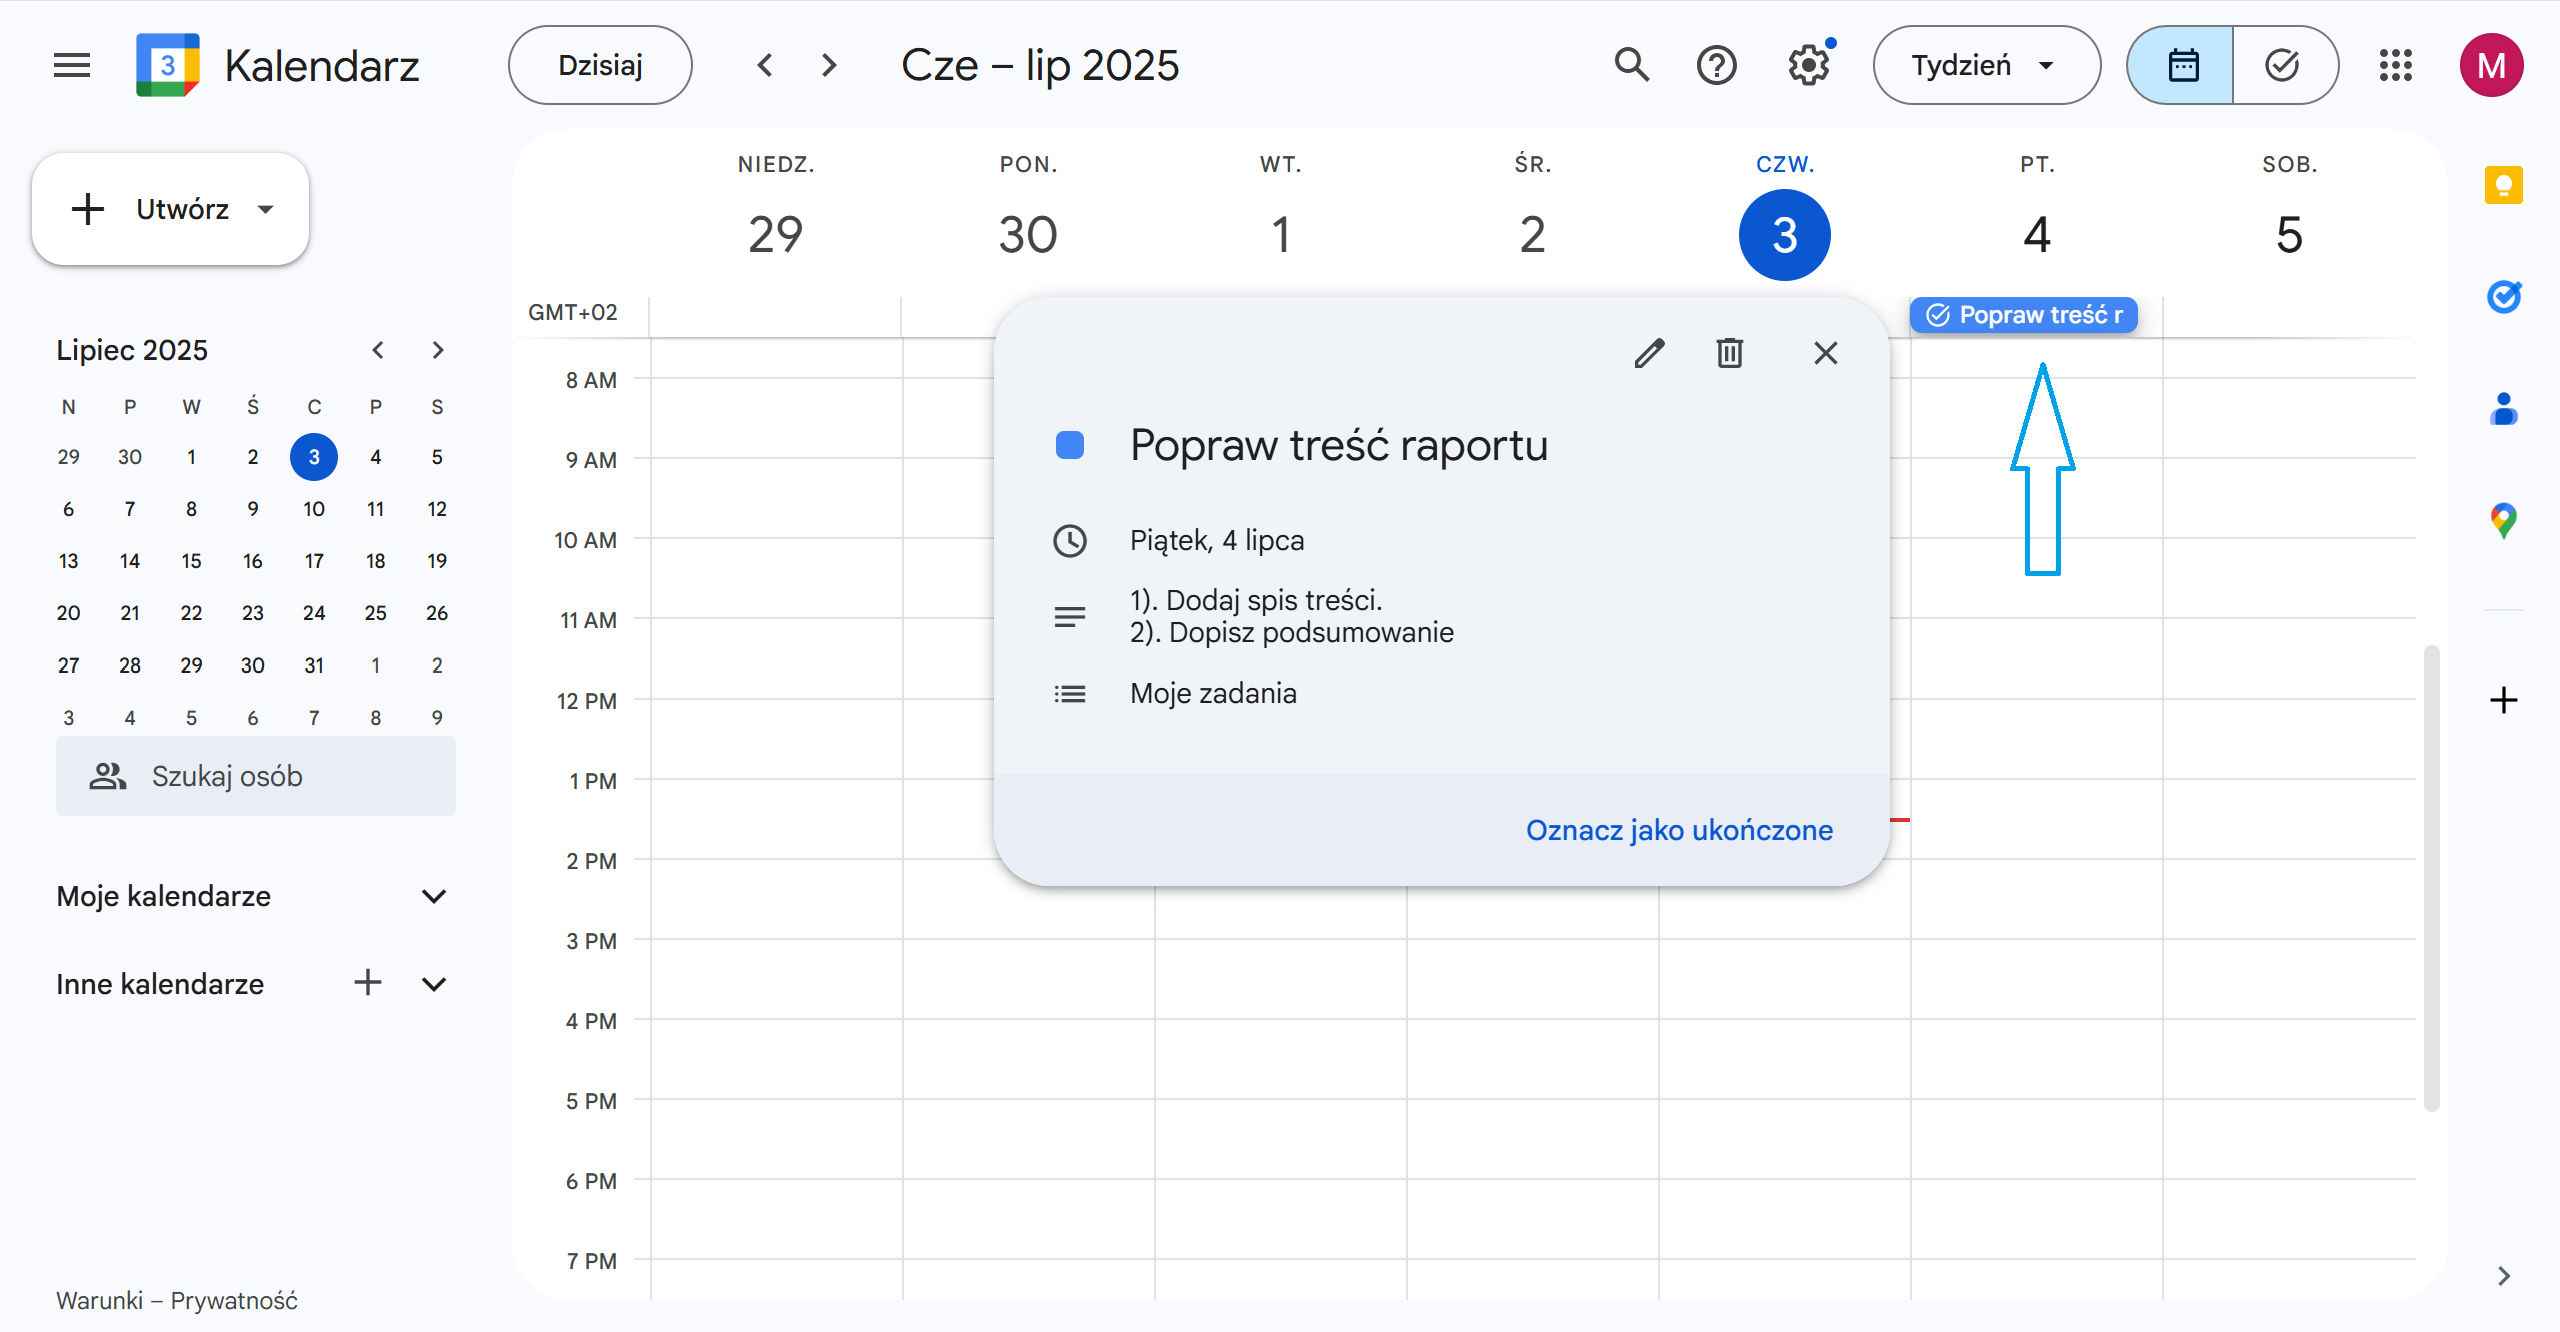
Task: Switch to Calendar view toggle
Action: (x=2182, y=65)
